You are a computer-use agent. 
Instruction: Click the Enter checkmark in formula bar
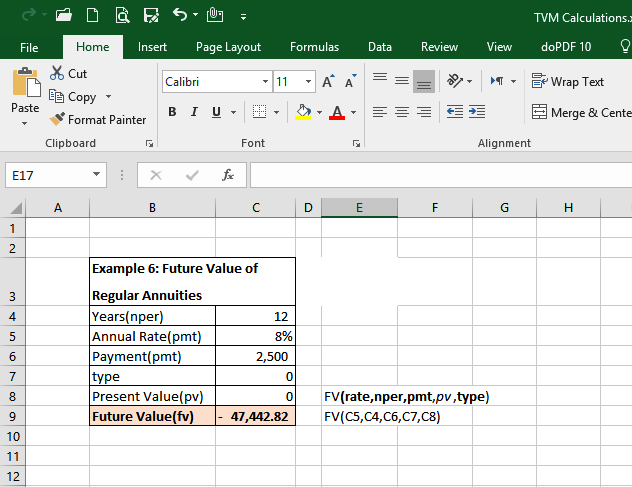click(x=192, y=175)
